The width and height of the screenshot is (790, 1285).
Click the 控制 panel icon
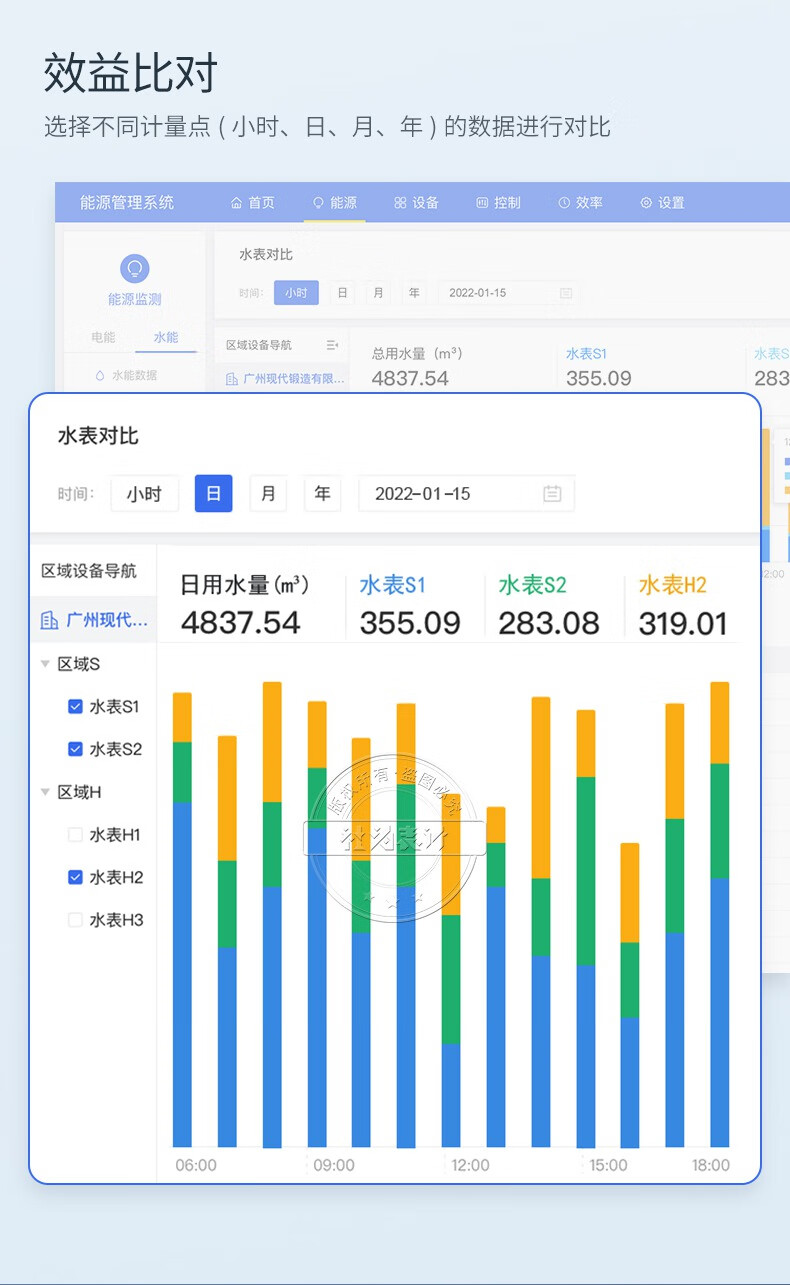tap(482, 202)
